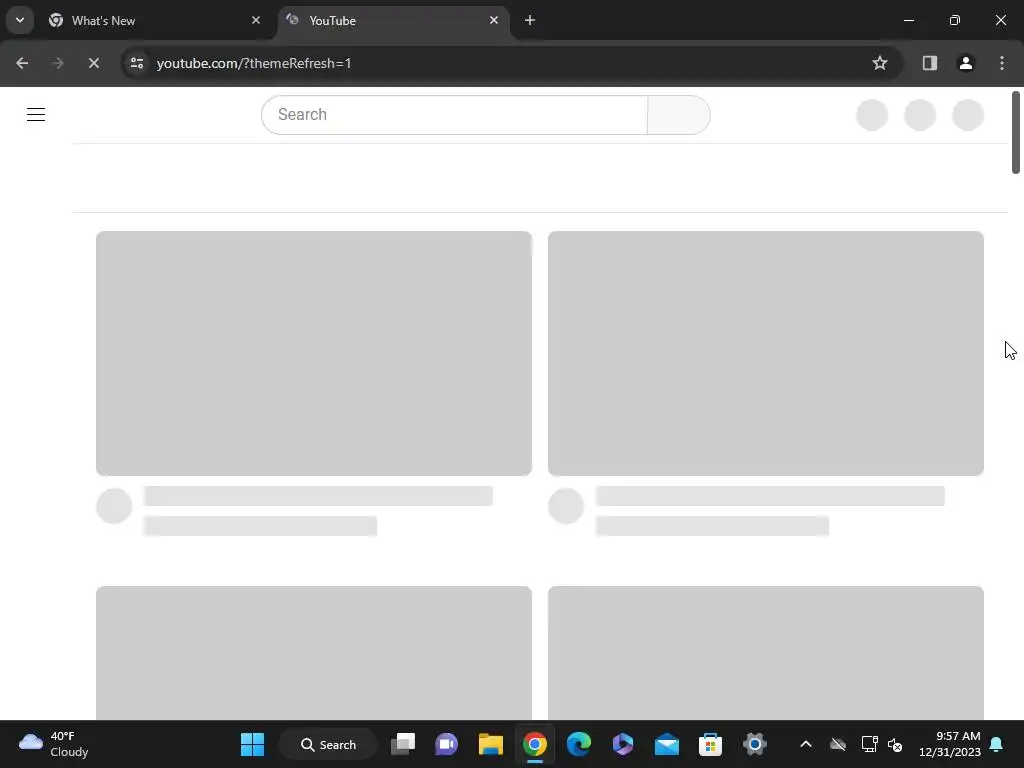Click the YouTube Search input field
Screen dimensions: 1024x768
point(455,115)
